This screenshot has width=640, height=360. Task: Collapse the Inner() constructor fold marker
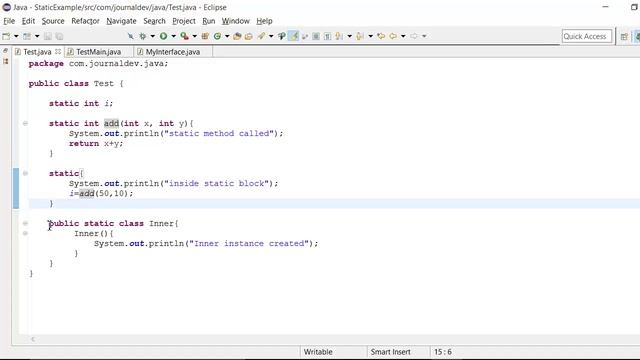tap(25, 233)
